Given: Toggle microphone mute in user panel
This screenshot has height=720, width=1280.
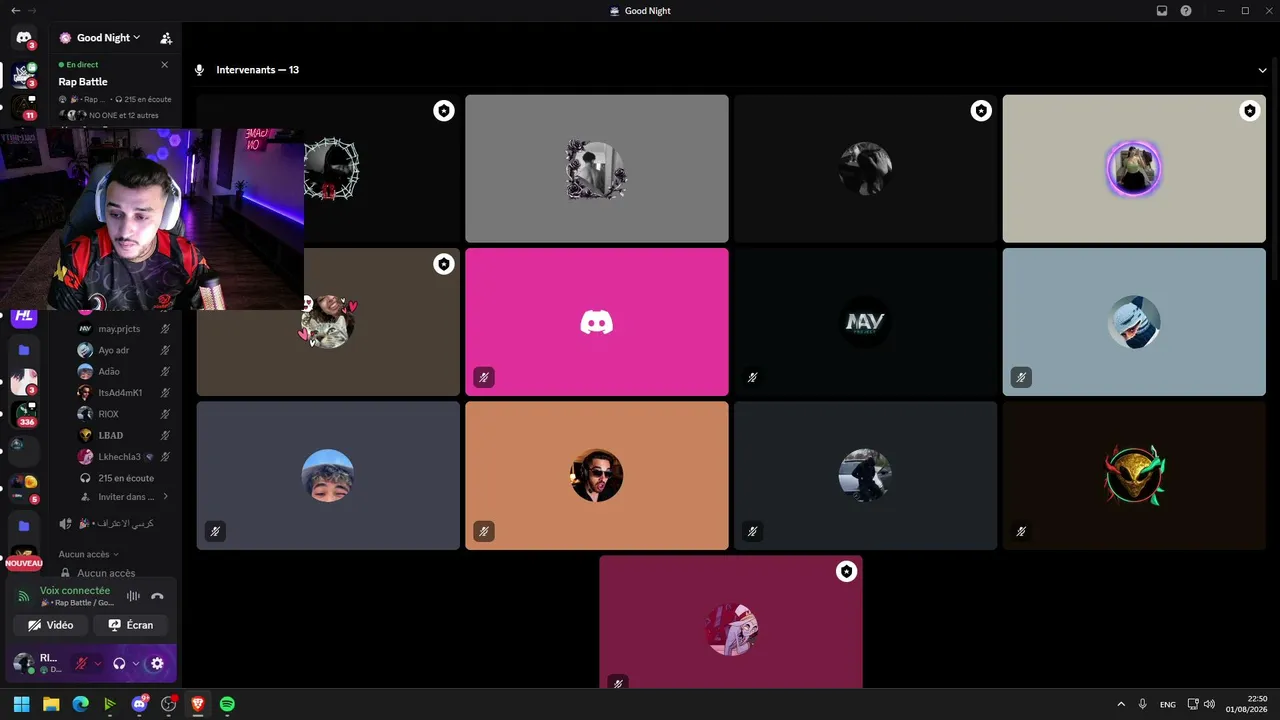Looking at the screenshot, I should [x=82, y=663].
